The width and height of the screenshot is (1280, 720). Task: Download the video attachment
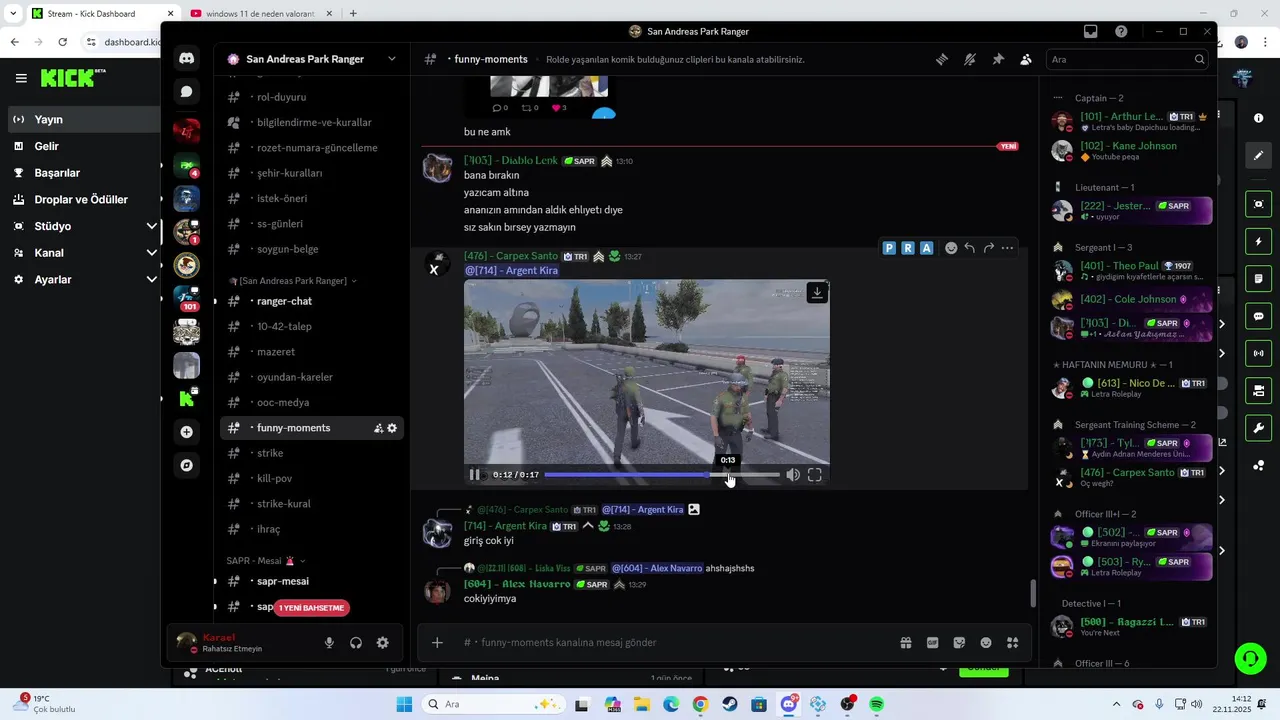pos(817,293)
